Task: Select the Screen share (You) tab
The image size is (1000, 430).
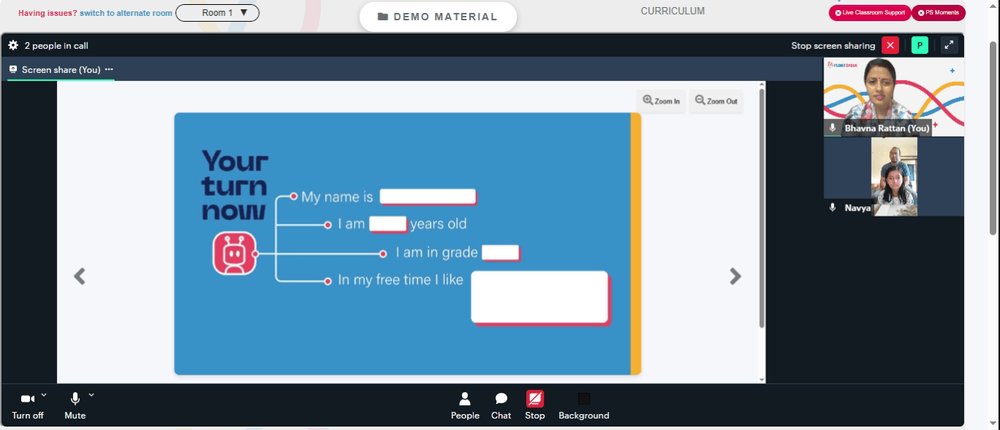Action: (61, 70)
